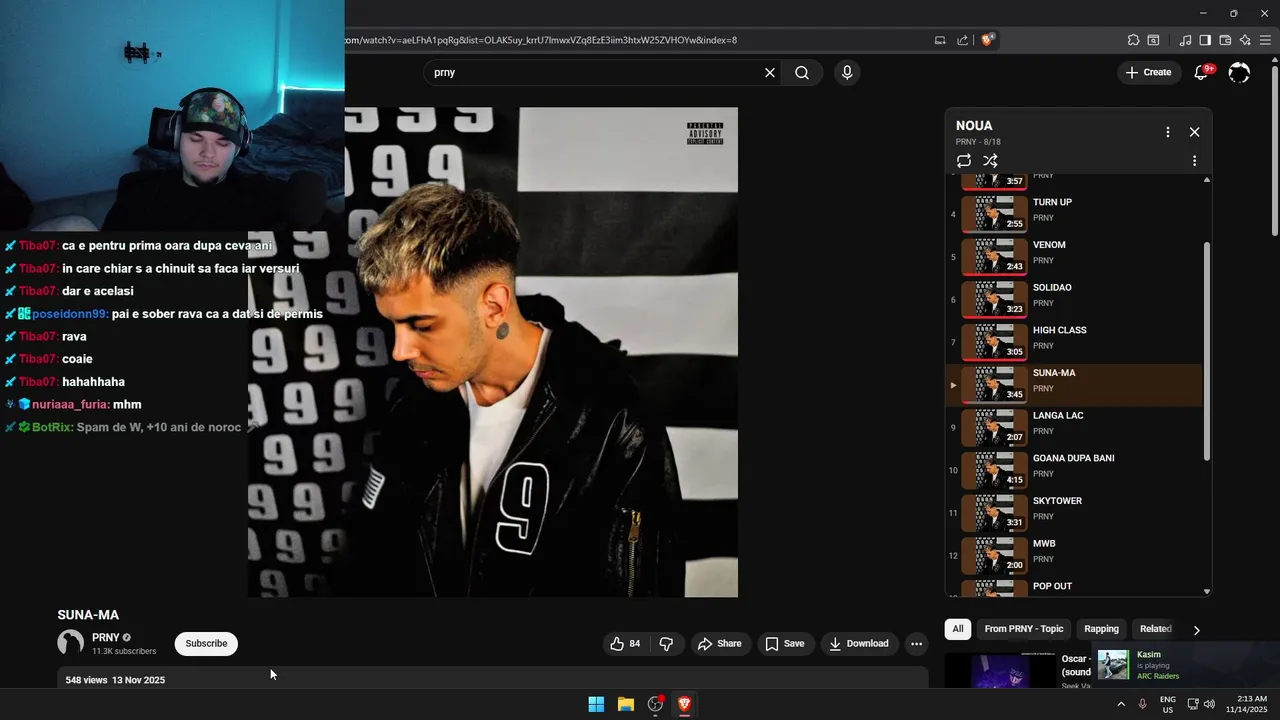Viewport: 1280px width, 720px height.
Task: Play TURN UP from the playlist
Action: tap(1073, 213)
